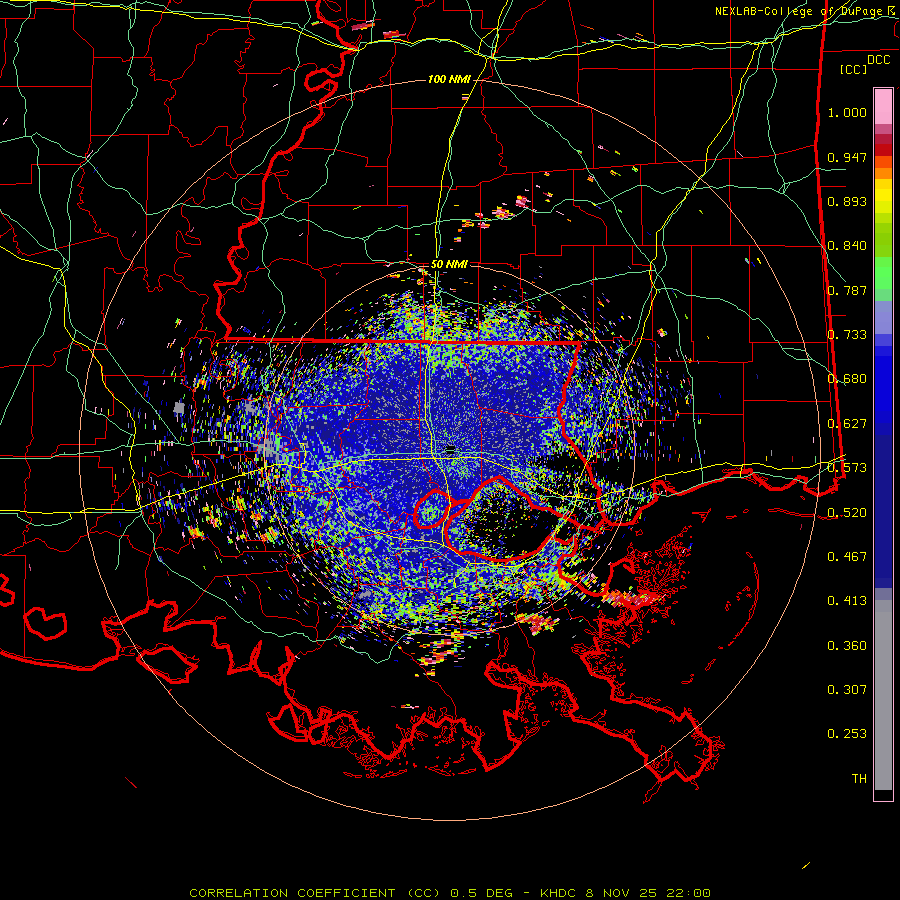Click the TH threshold label
This screenshot has width=900, height=900.
click(x=859, y=779)
